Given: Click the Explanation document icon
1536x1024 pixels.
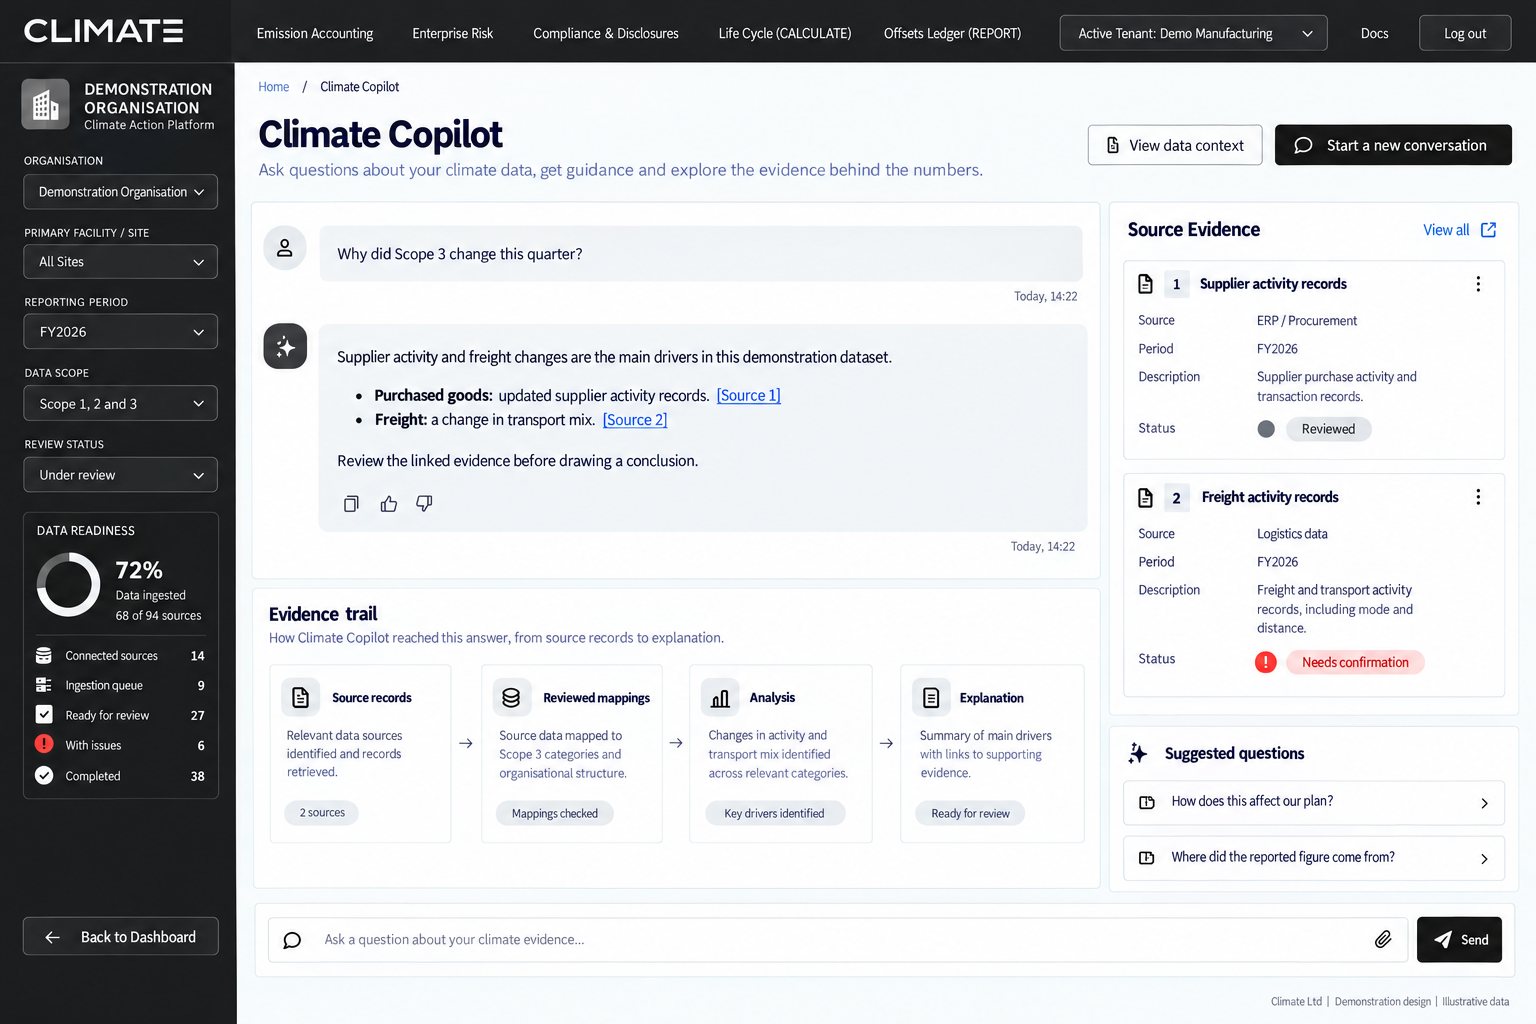Looking at the screenshot, I should [931, 698].
